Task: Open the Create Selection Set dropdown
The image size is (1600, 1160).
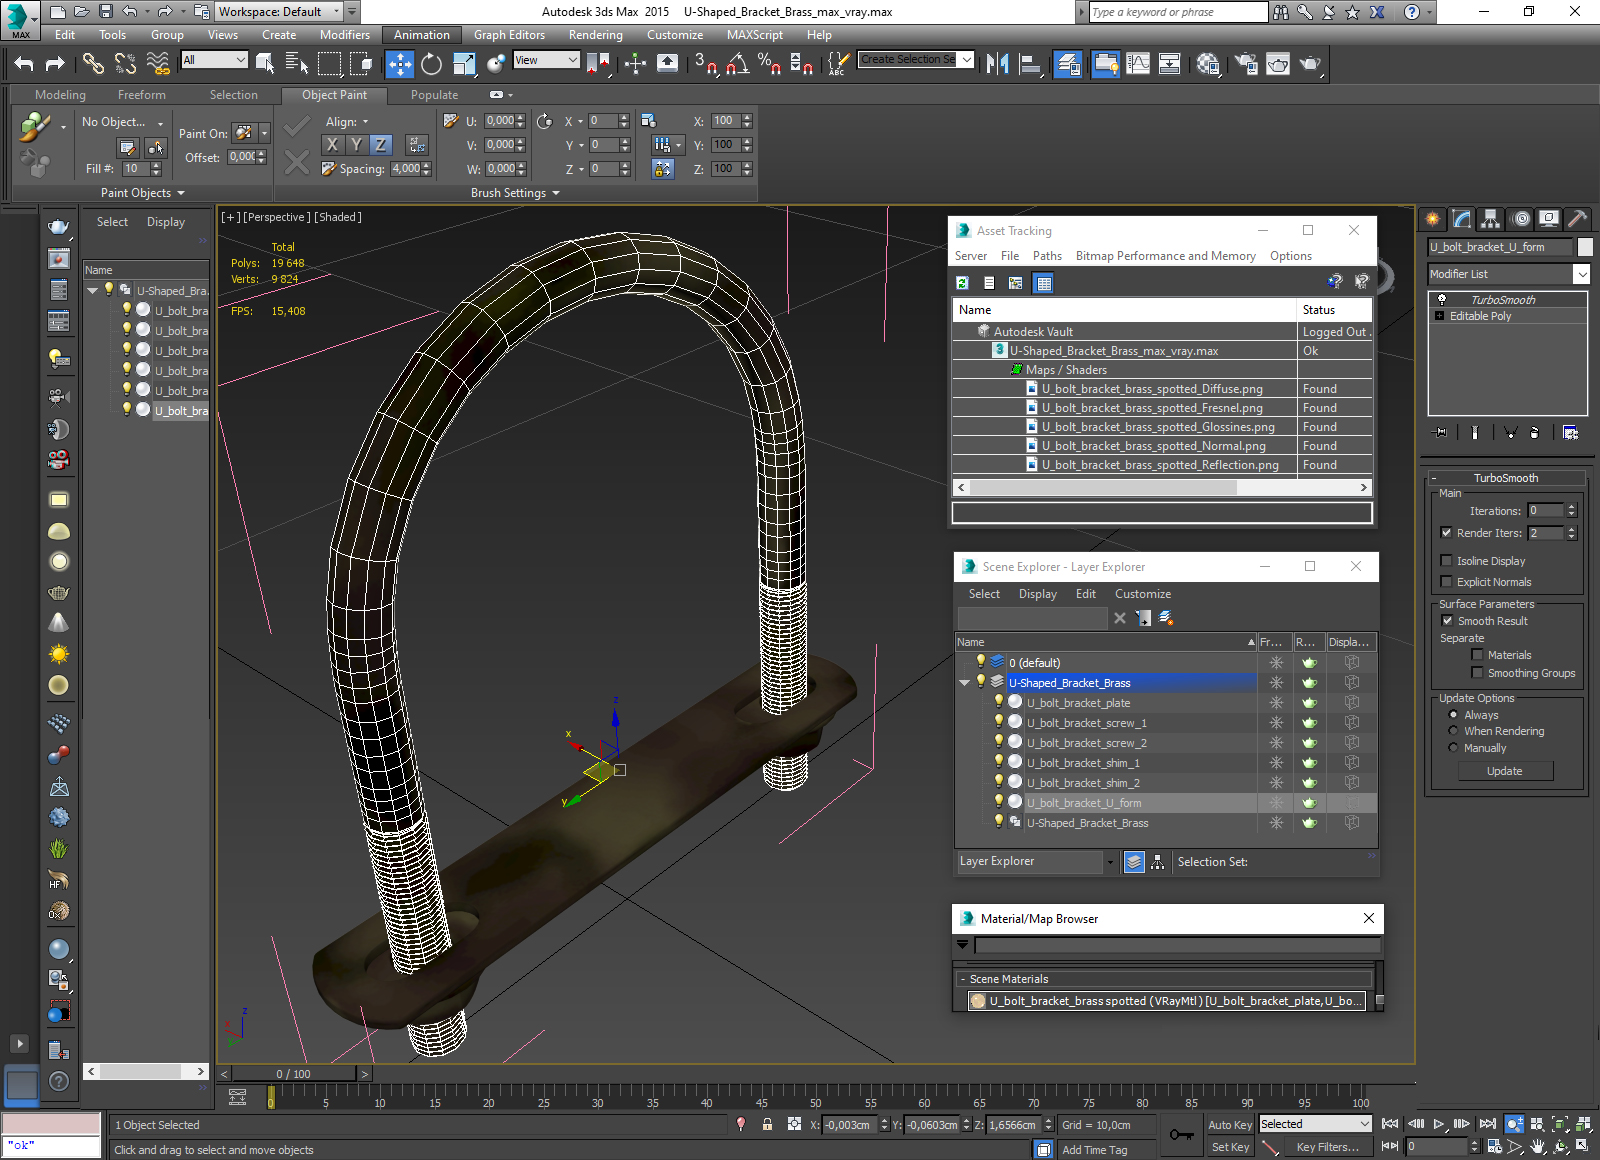Action: pyautogui.click(x=916, y=60)
